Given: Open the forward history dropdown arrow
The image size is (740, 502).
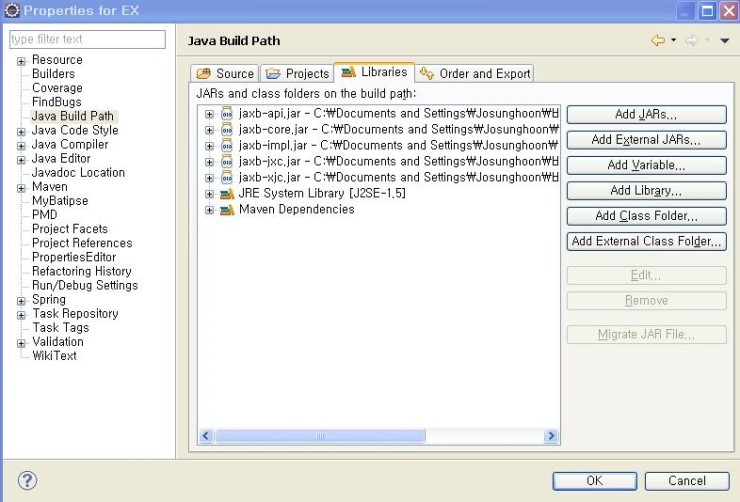Looking at the screenshot, I should (x=707, y=40).
